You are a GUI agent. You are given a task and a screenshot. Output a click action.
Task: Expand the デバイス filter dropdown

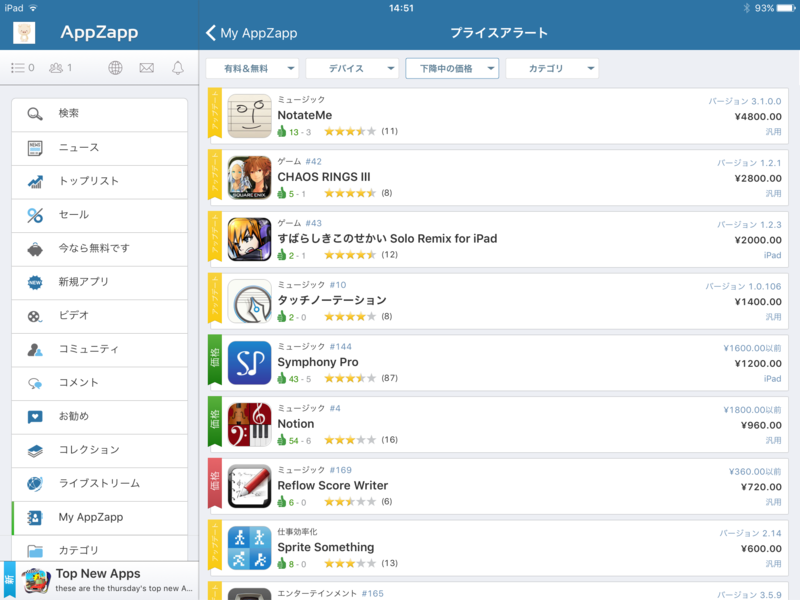(x=353, y=68)
